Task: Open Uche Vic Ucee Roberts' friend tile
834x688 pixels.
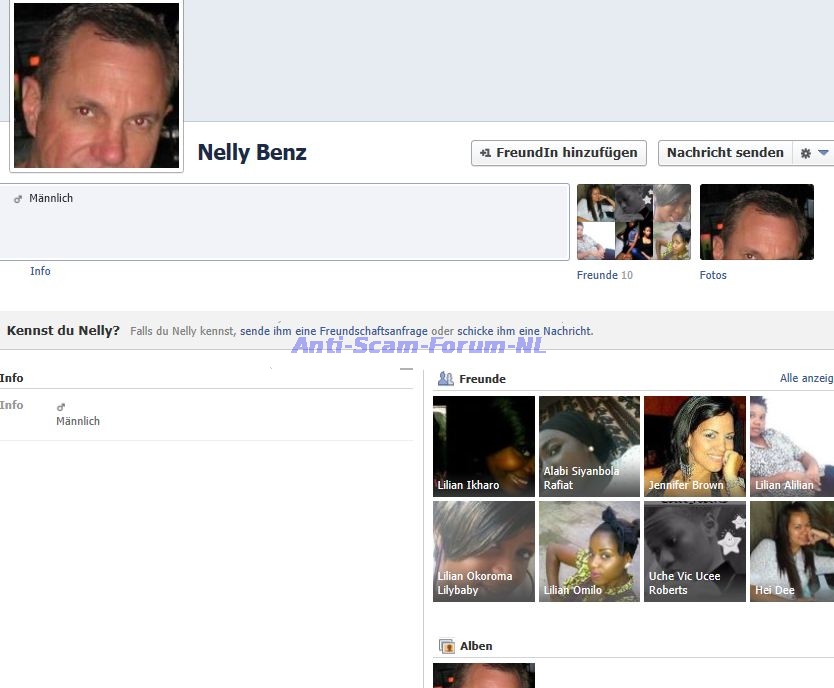Action: [x=694, y=551]
